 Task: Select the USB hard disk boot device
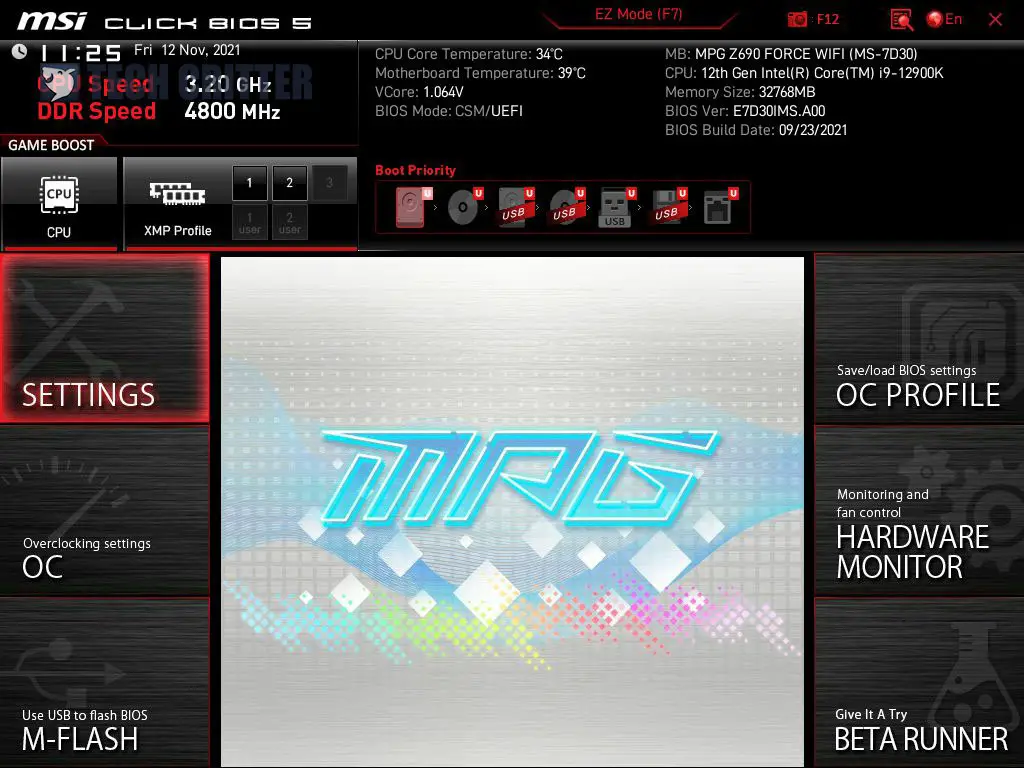516,207
